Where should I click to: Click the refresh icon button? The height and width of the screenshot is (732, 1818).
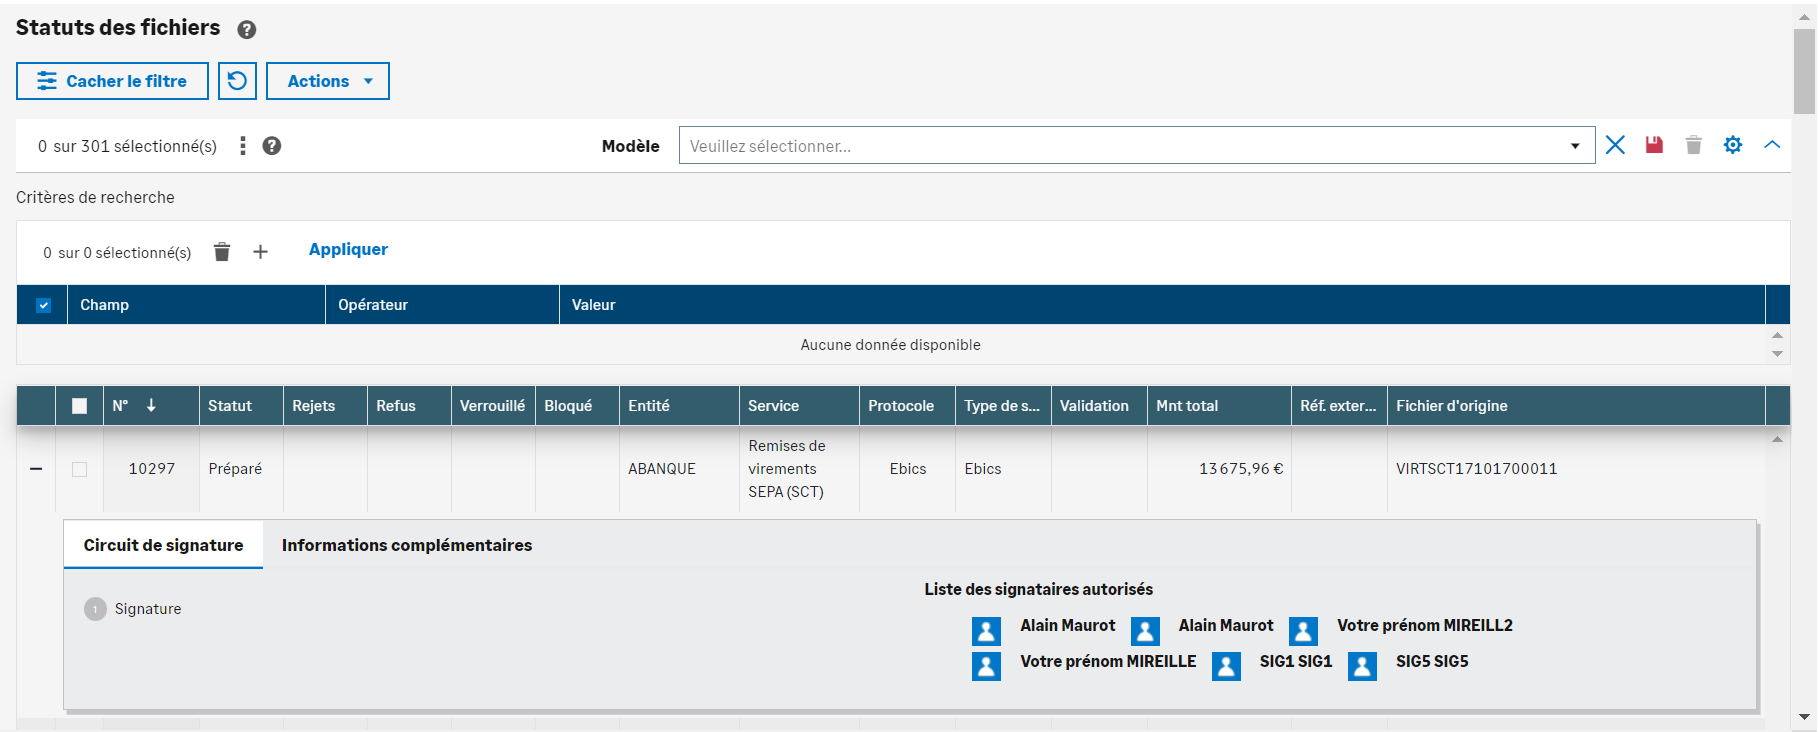237,81
